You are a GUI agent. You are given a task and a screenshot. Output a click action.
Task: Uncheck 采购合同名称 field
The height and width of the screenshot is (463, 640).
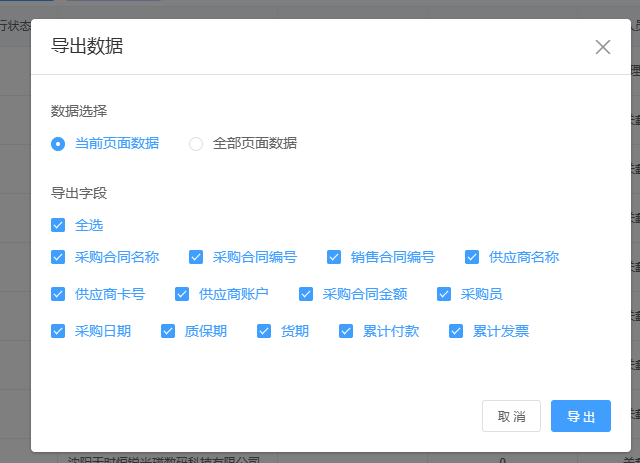[59, 257]
